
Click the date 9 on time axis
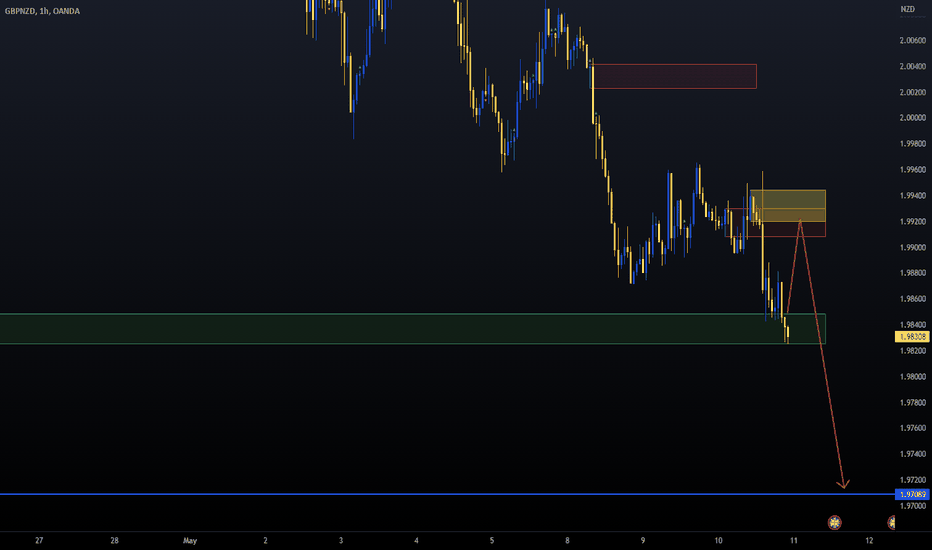643,540
